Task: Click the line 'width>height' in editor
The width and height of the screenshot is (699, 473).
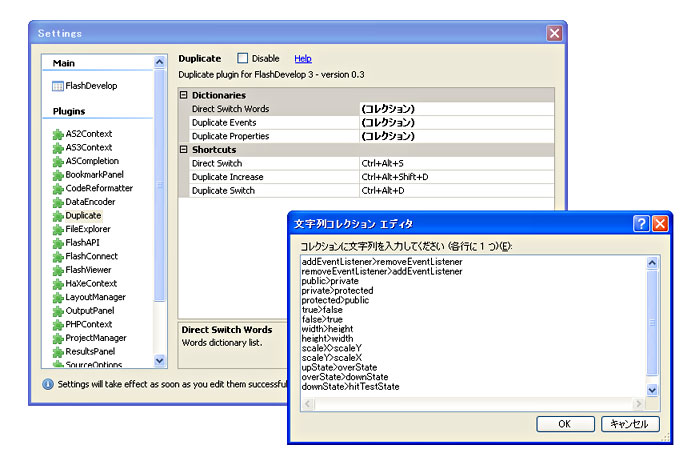Action: click(328, 329)
